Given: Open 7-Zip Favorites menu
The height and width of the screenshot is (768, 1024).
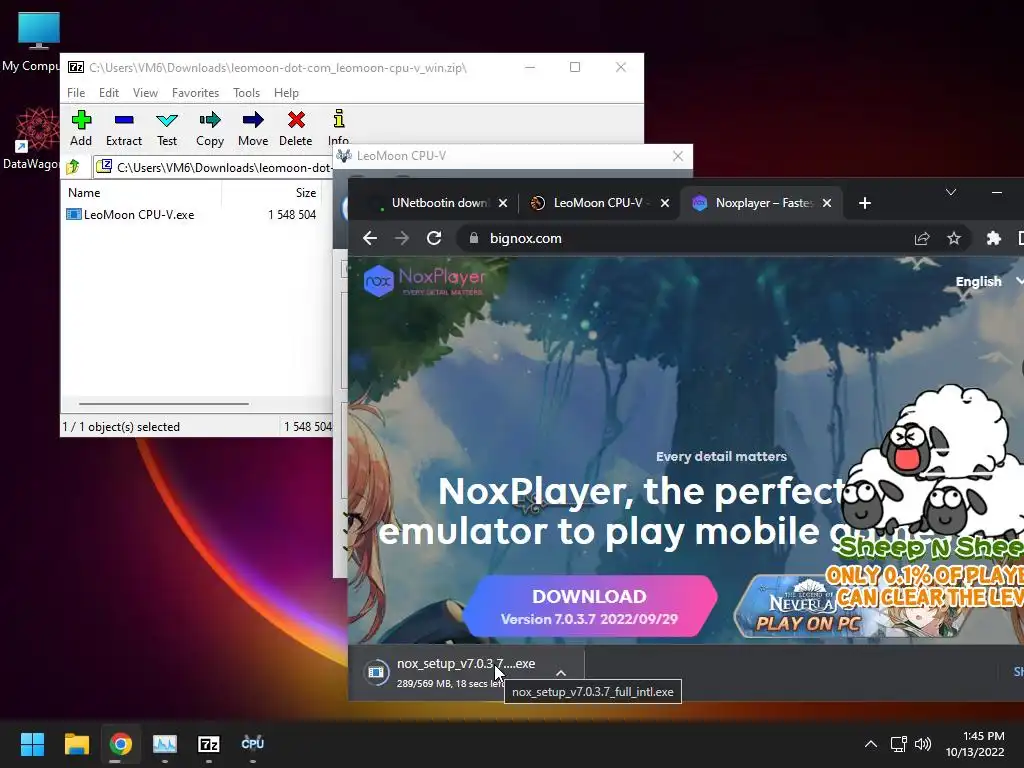Looking at the screenshot, I should tap(195, 93).
